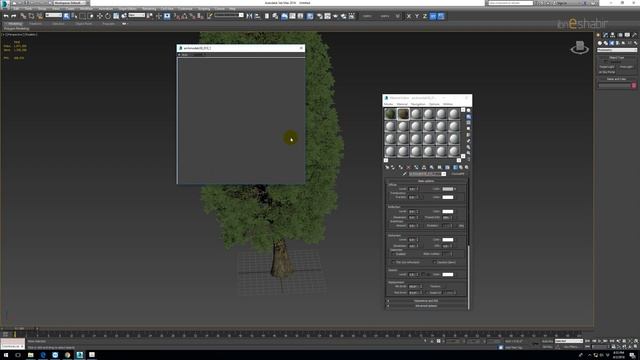Pick material from object eyedropper
Viewport: 640px width, 360px height.
(x=404, y=174)
